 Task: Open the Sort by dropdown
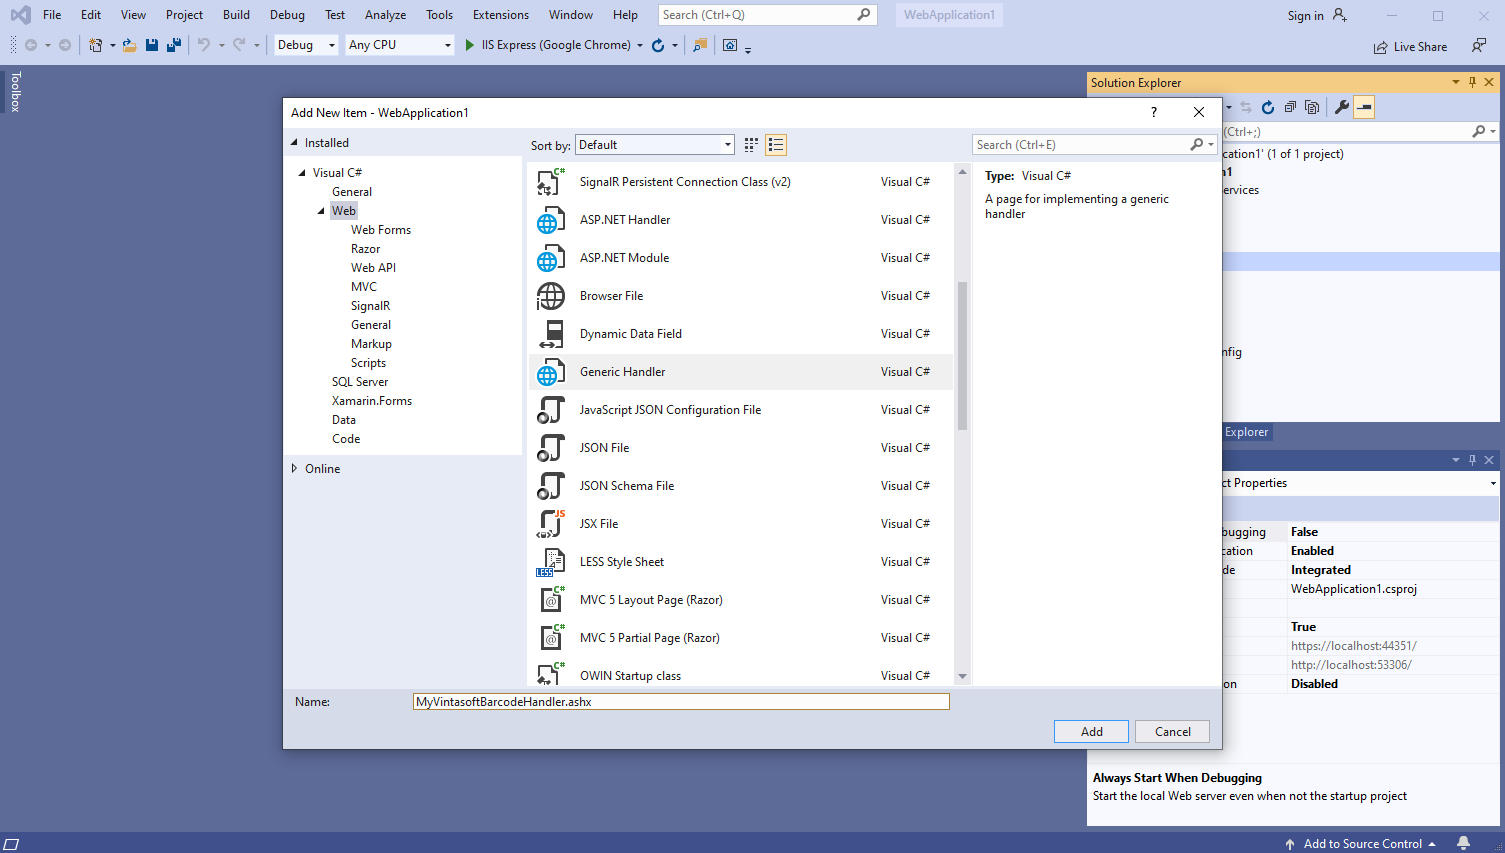click(x=655, y=145)
